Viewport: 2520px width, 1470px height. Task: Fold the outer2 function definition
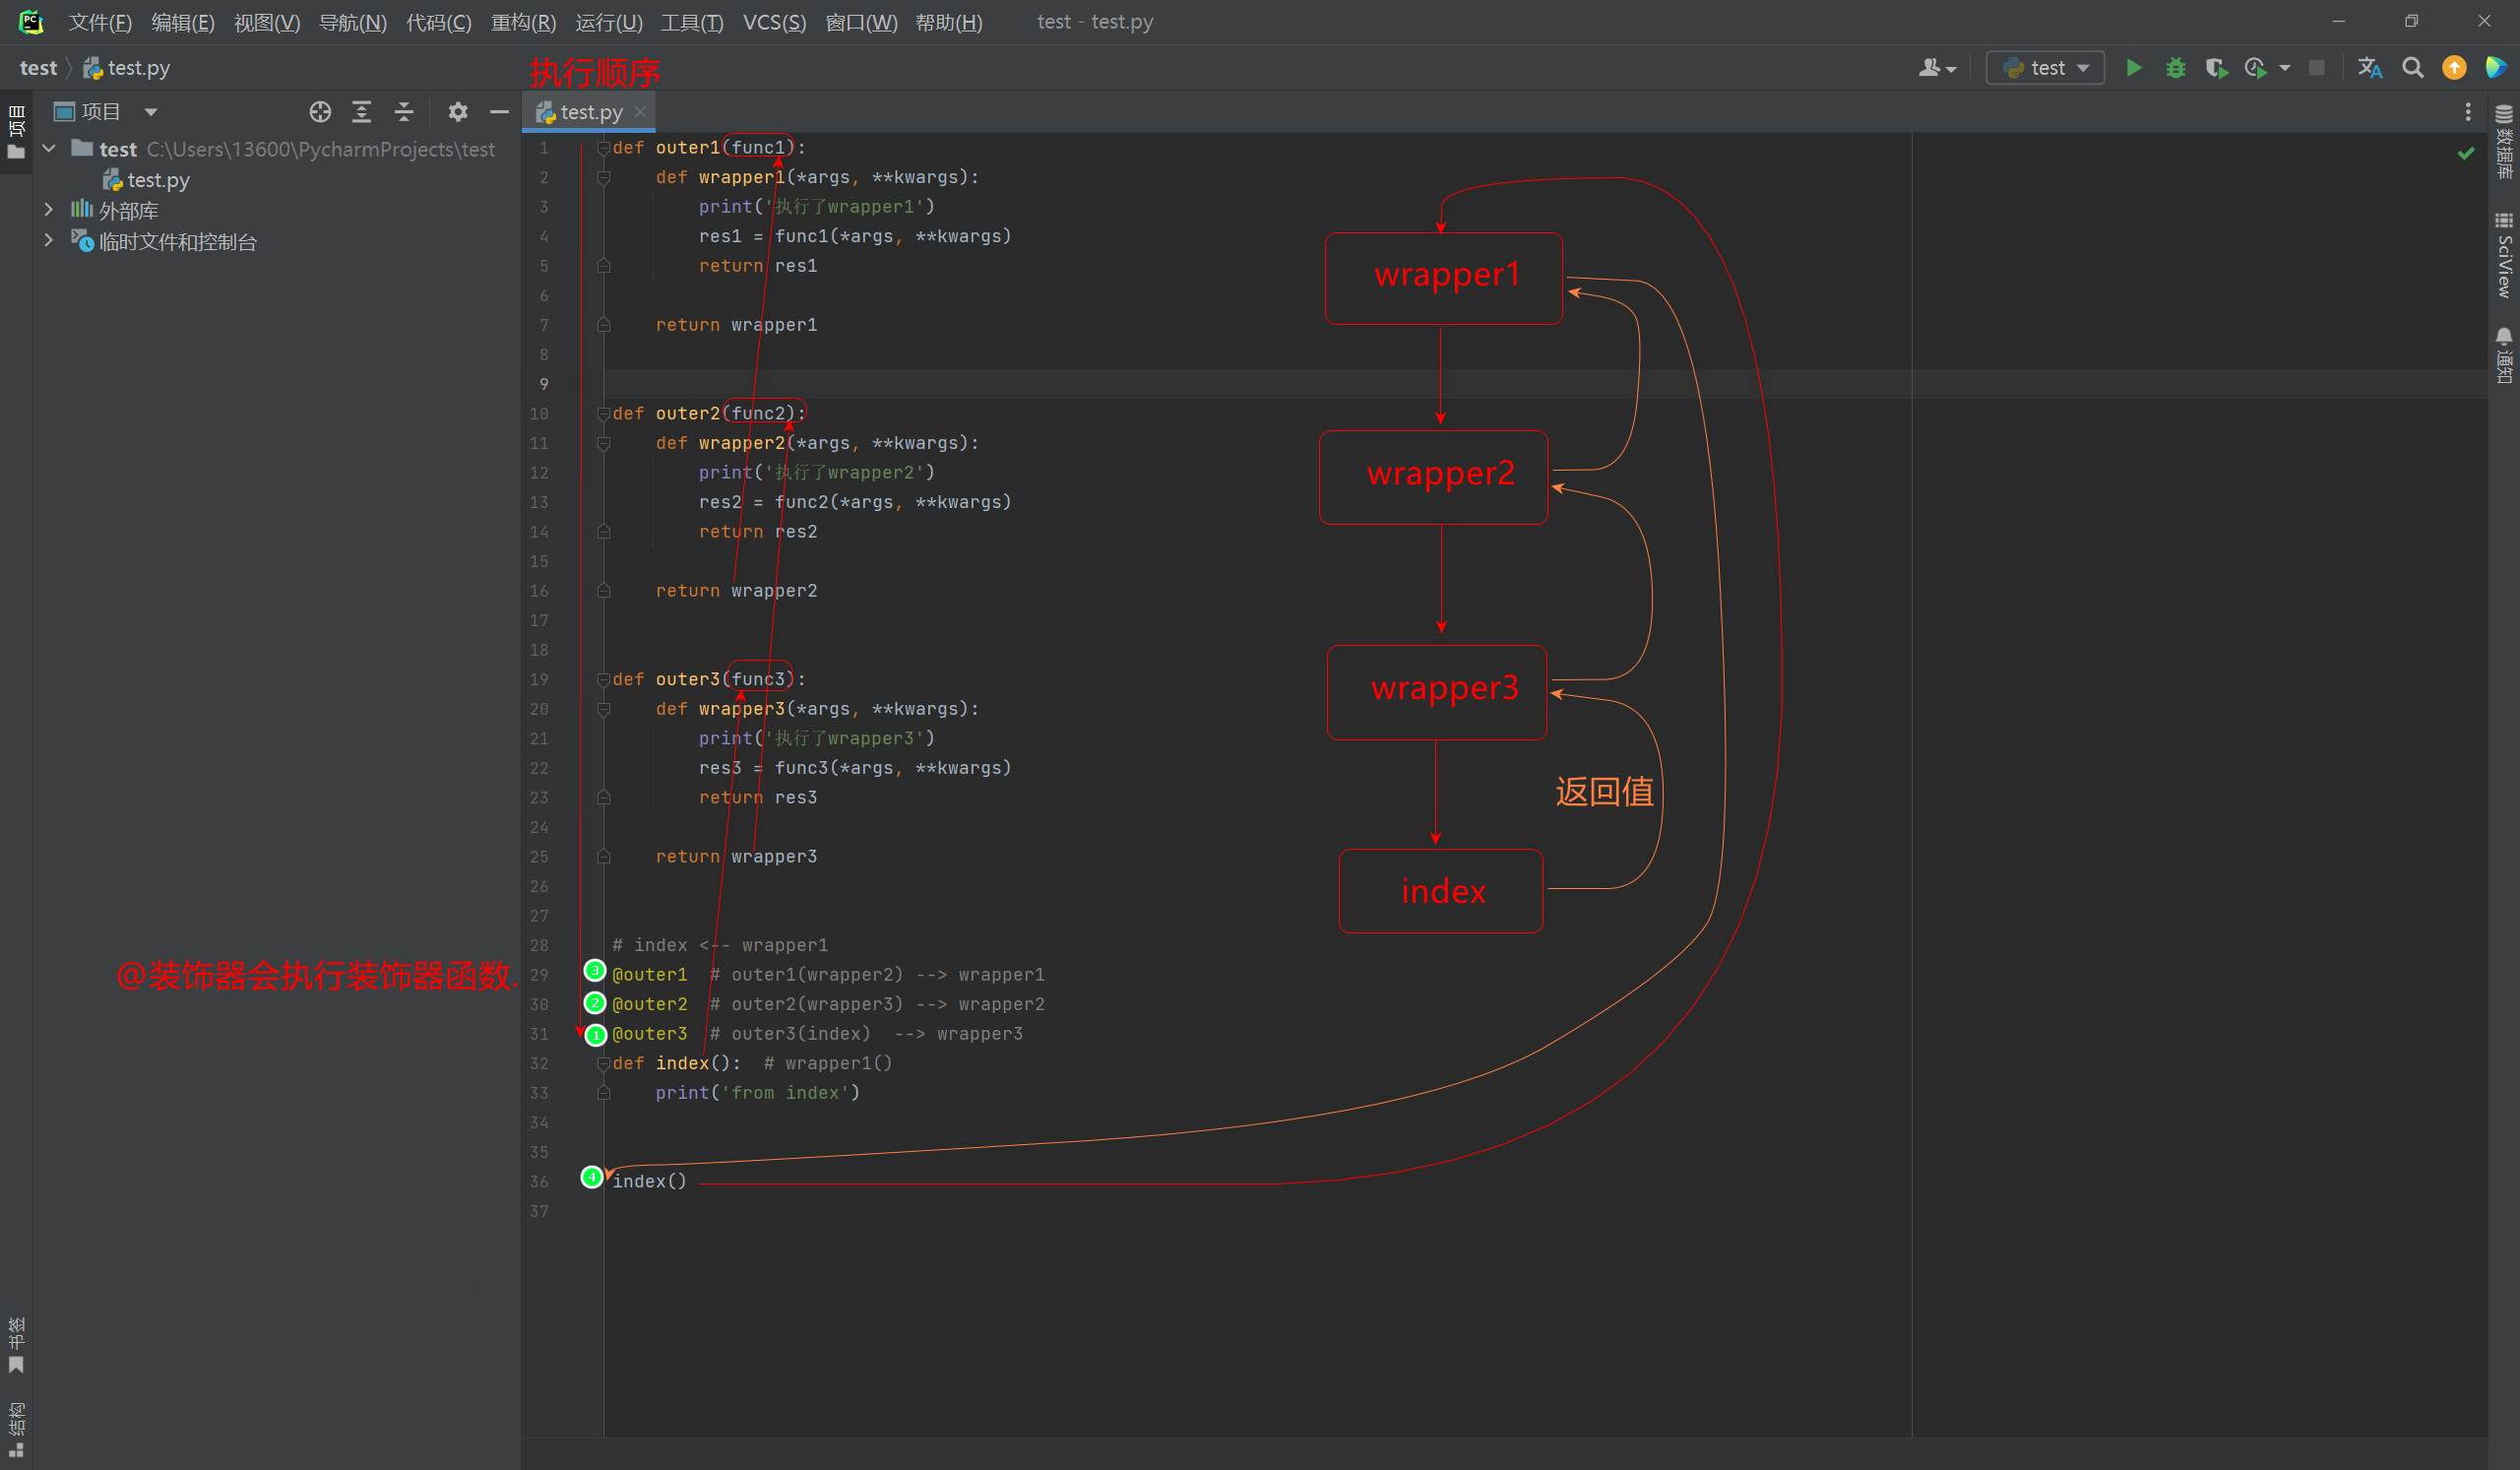coord(603,414)
